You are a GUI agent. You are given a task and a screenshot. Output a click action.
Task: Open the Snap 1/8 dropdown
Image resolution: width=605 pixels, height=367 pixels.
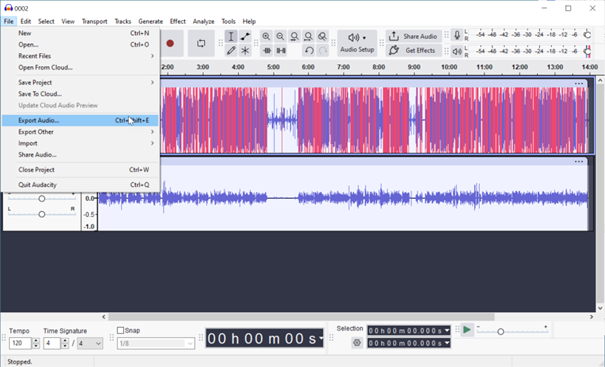(156, 343)
